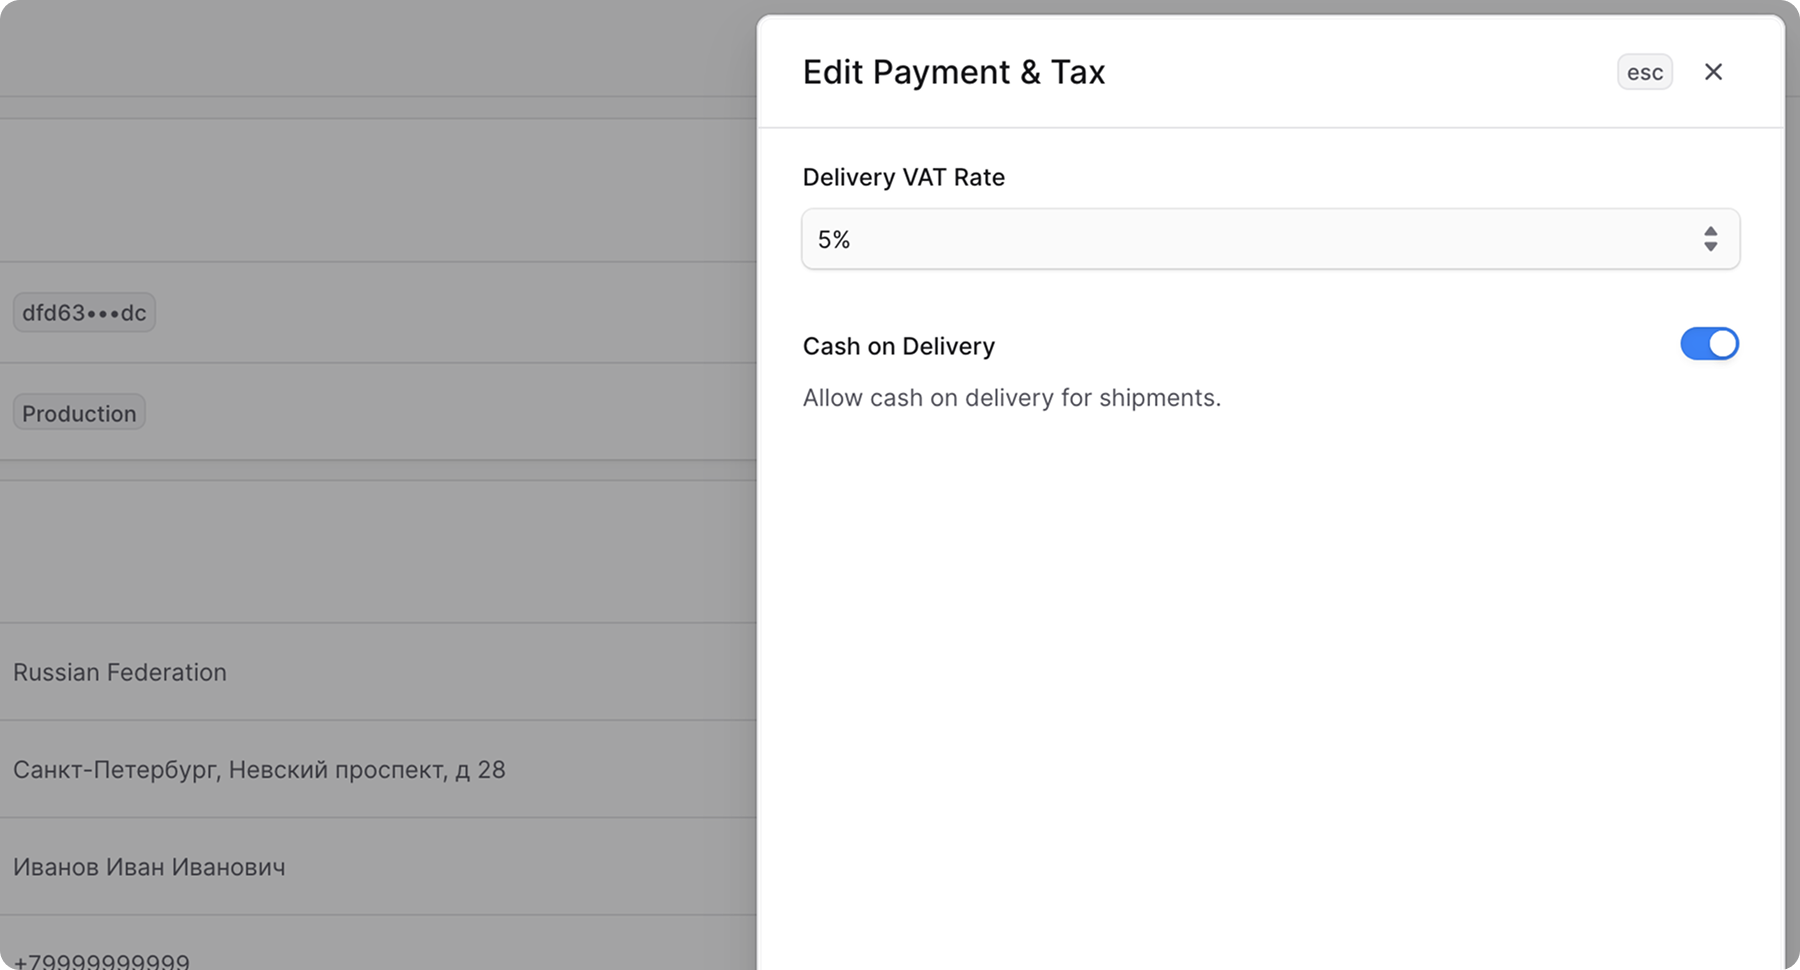The image size is (1800, 970).
Task: Select the Production environment badge
Action: point(78,412)
